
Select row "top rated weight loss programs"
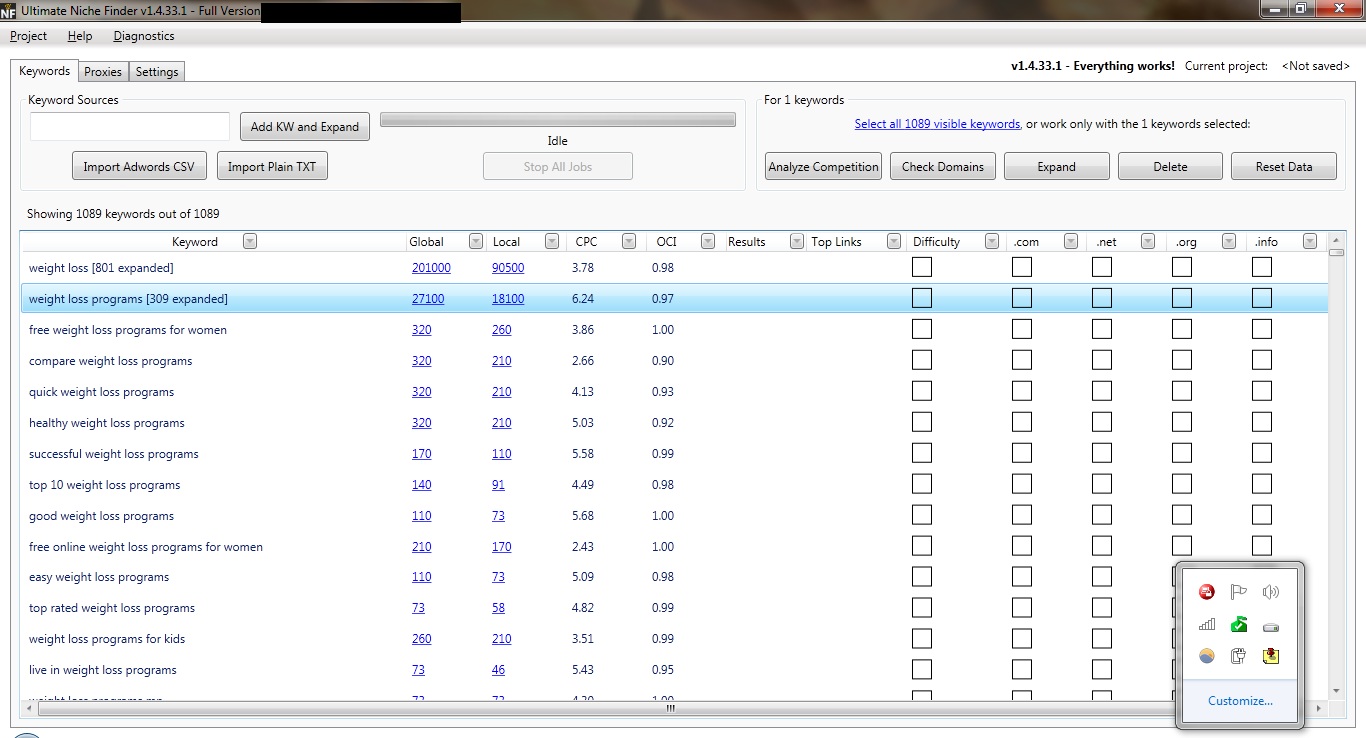pos(674,608)
